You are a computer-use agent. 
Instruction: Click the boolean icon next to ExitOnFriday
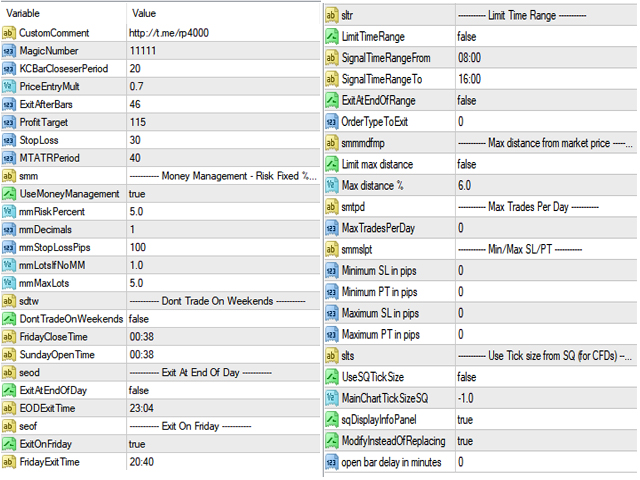pos(9,444)
